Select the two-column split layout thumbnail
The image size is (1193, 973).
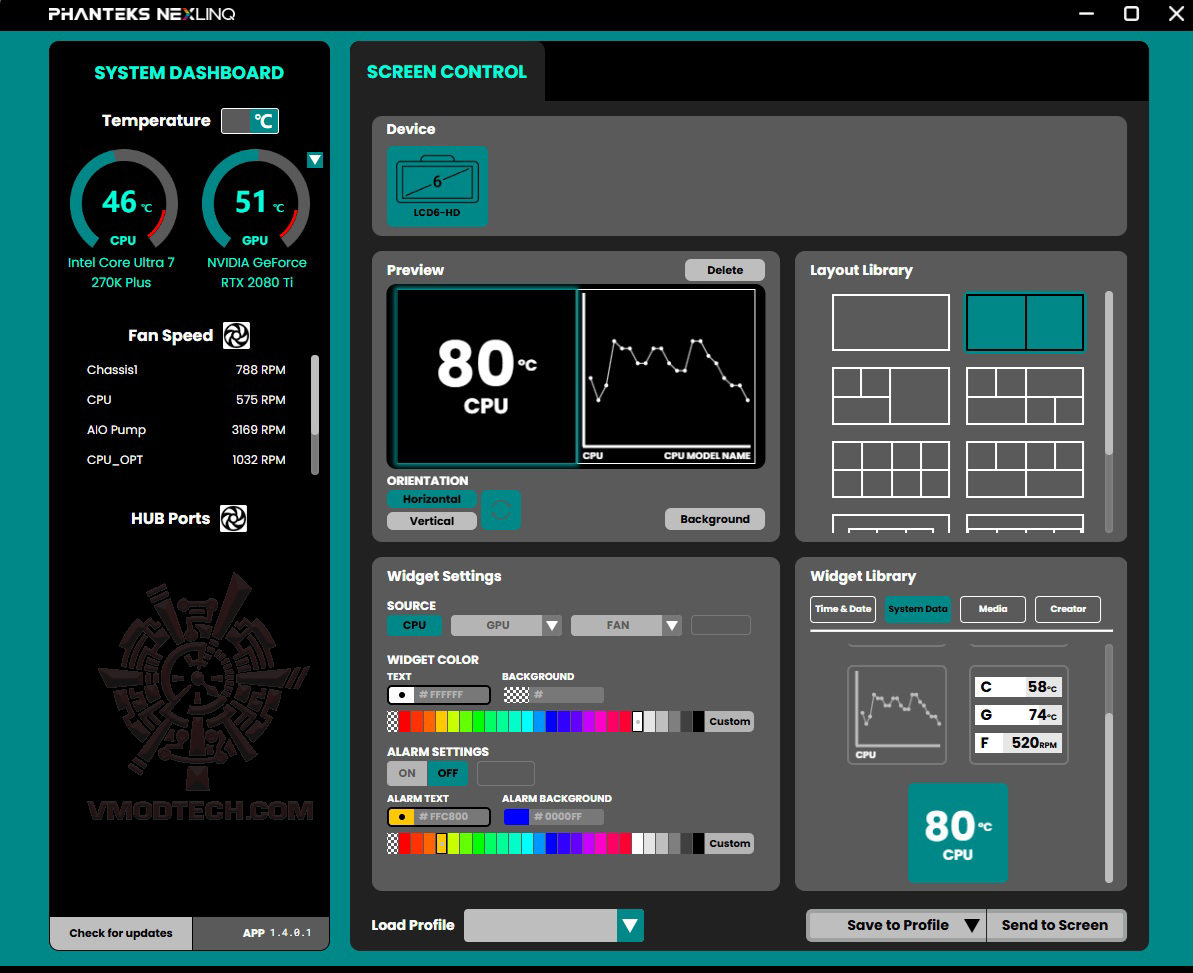point(1025,323)
